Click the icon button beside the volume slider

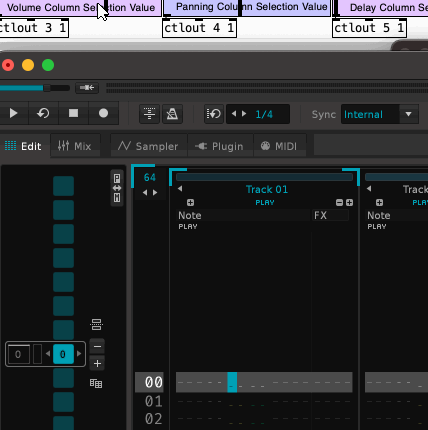[x=87, y=88]
